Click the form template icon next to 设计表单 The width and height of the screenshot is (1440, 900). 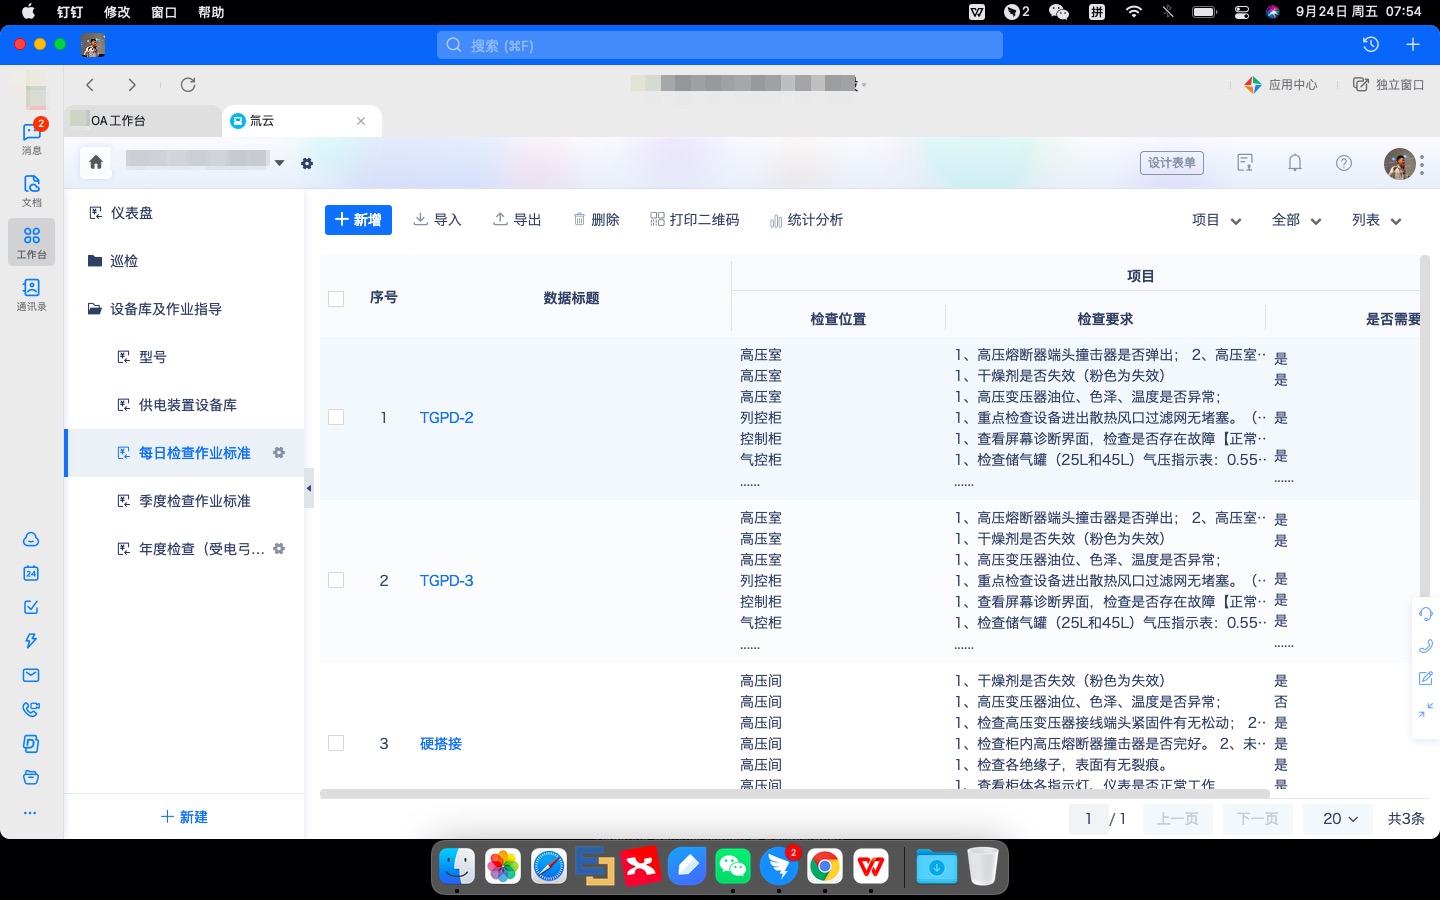click(x=1245, y=163)
